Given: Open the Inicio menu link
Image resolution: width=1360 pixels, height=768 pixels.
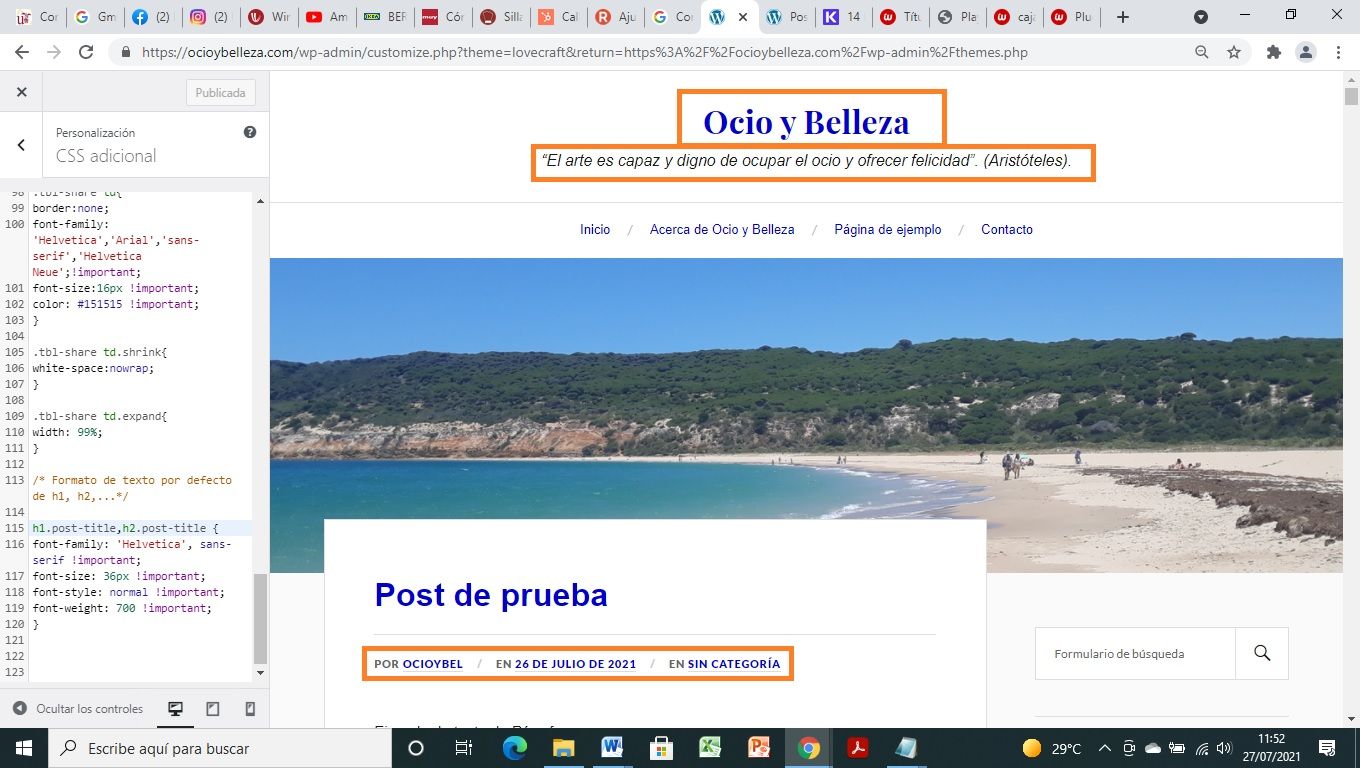Looking at the screenshot, I should coord(595,230).
